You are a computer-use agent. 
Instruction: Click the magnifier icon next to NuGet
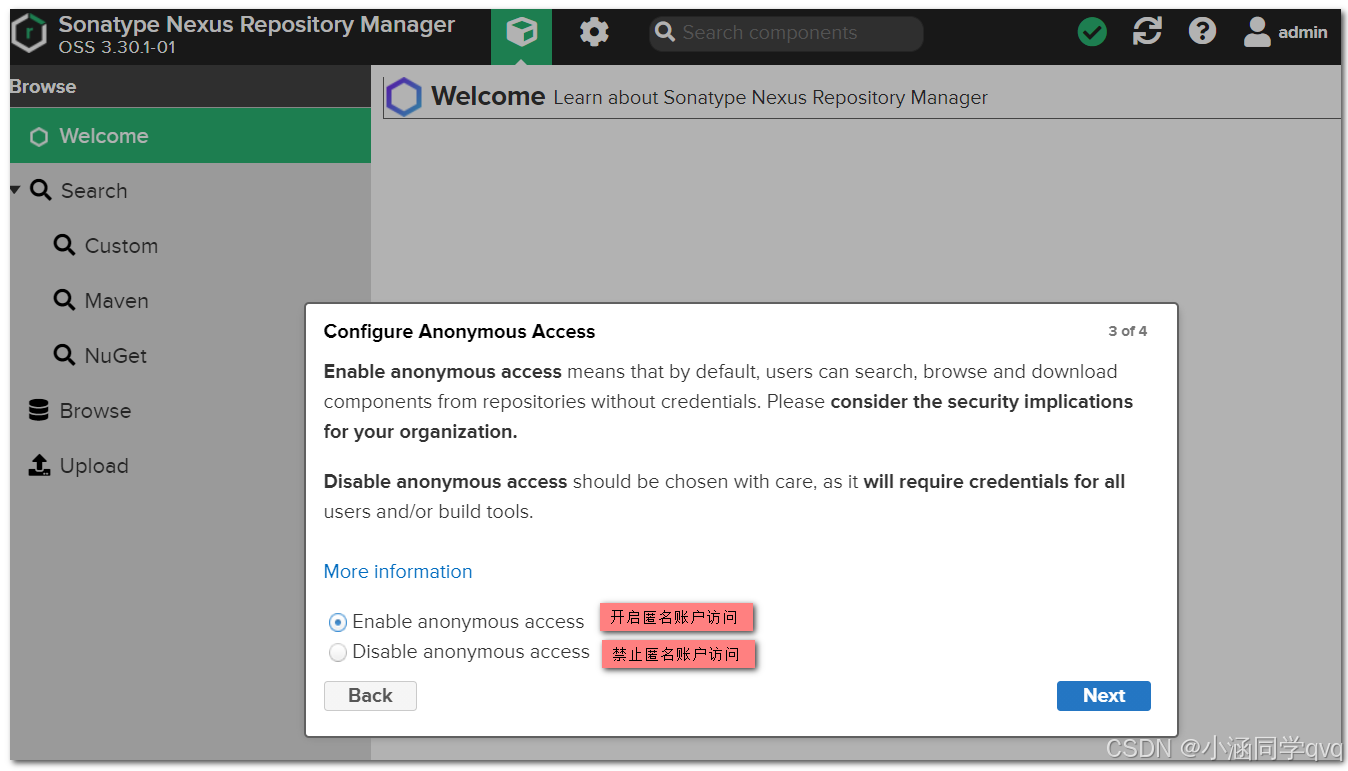[64, 355]
